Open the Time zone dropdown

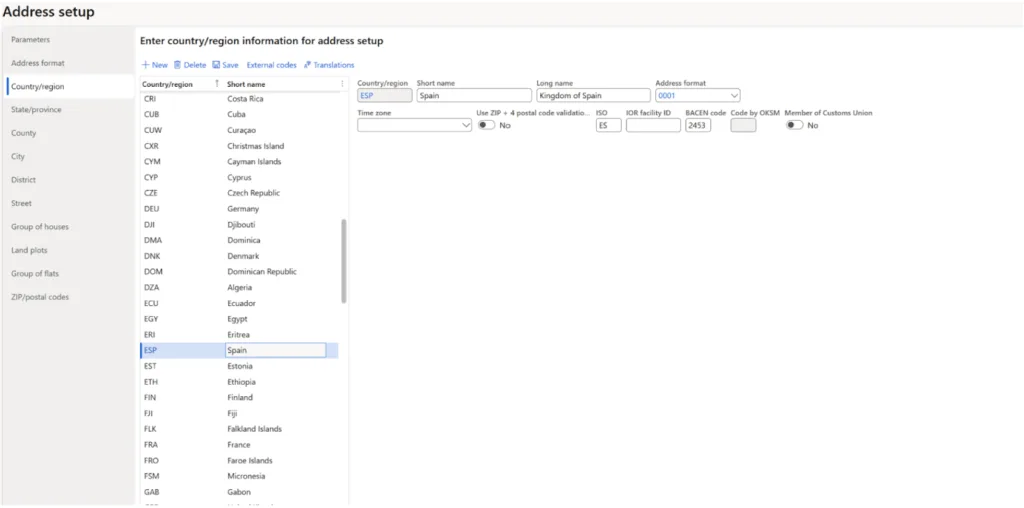pos(465,126)
